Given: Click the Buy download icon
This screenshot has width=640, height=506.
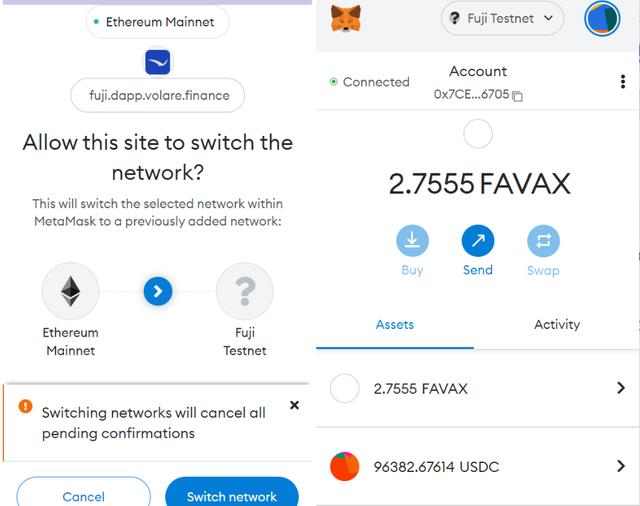Looking at the screenshot, I should click(x=412, y=240).
